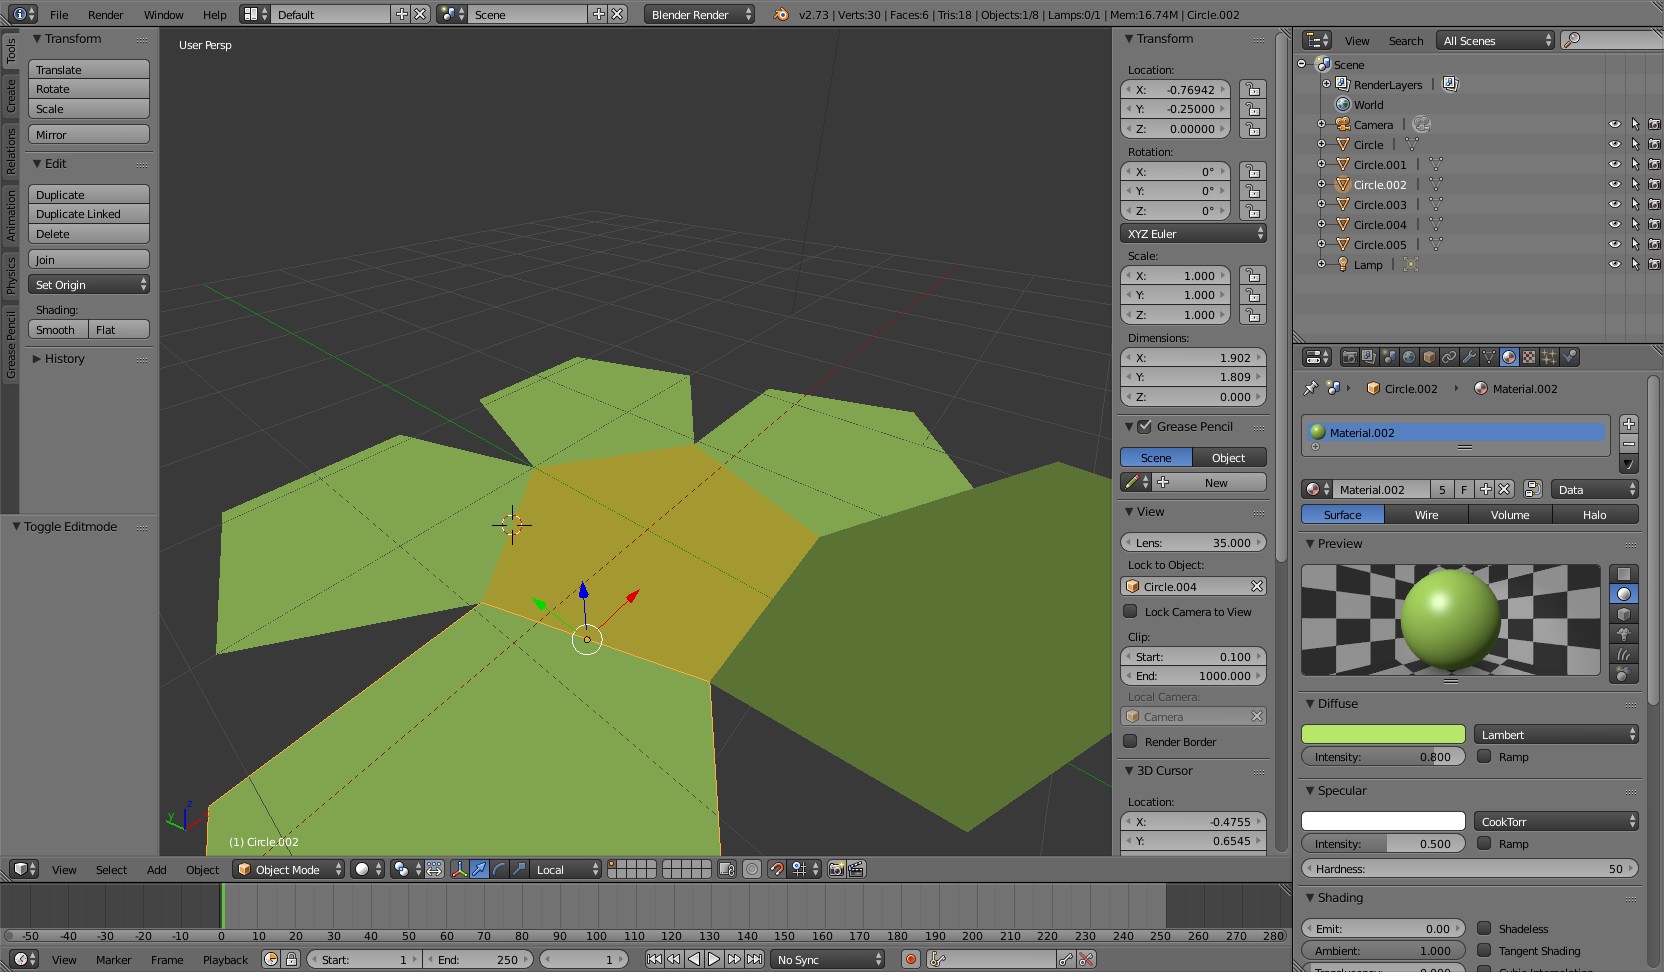This screenshot has width=1664, height=972.
Task: Click the scale manipulator icon in viewport header
Action: [x=519, y=869]
